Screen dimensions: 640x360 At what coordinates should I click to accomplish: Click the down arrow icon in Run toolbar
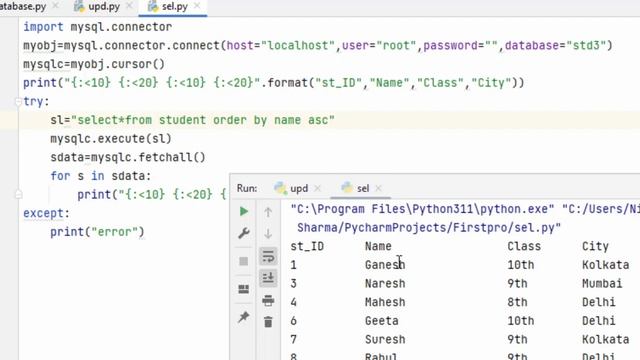pos(268,233)
